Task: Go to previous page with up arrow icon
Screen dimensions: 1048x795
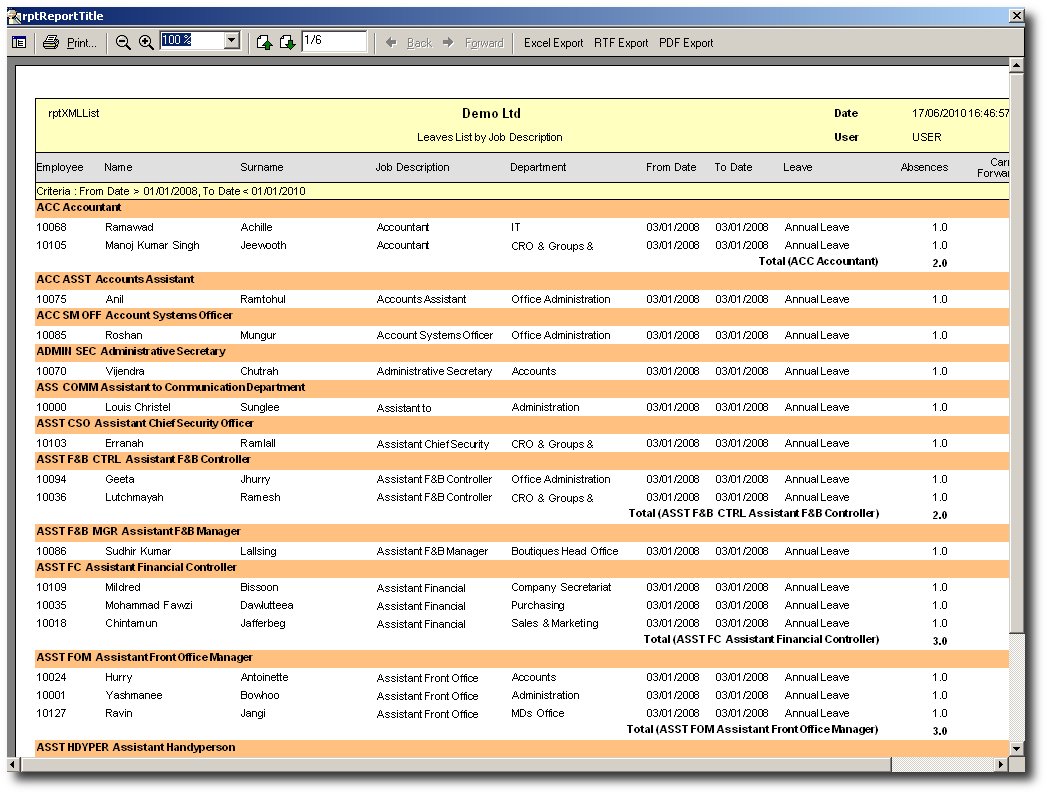Action: pyautogui.click(x=264, y=42)
